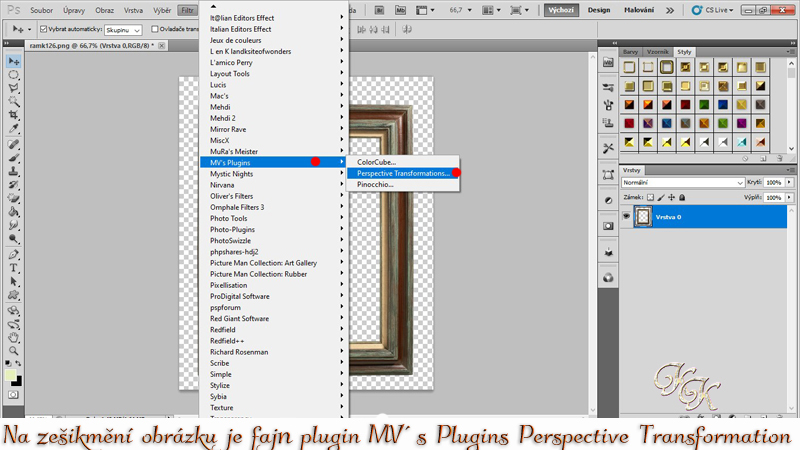Select the Zoom tool in toolbox
This screenshot has height=450, width=800.
[13, 351]
